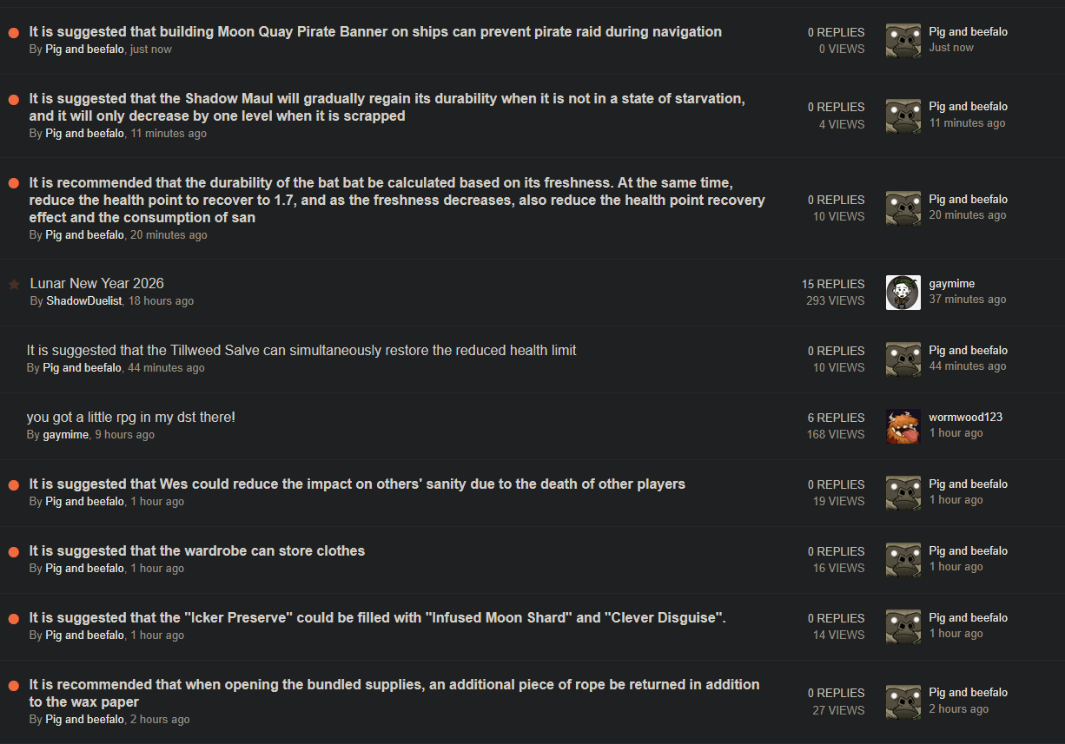
Task: Click gaymime's avatar in the Lunar New Year row
Action: tap(903, 292)
